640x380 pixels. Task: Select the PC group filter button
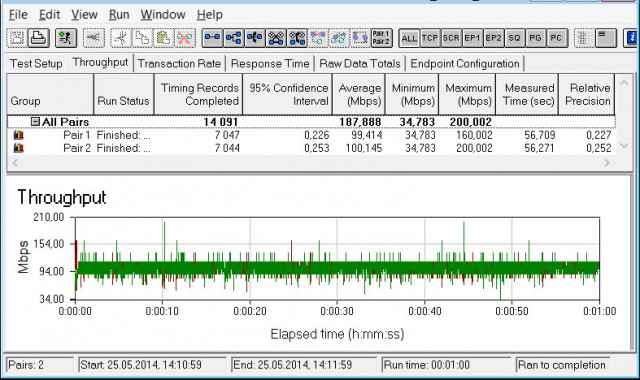pos(556,38)
